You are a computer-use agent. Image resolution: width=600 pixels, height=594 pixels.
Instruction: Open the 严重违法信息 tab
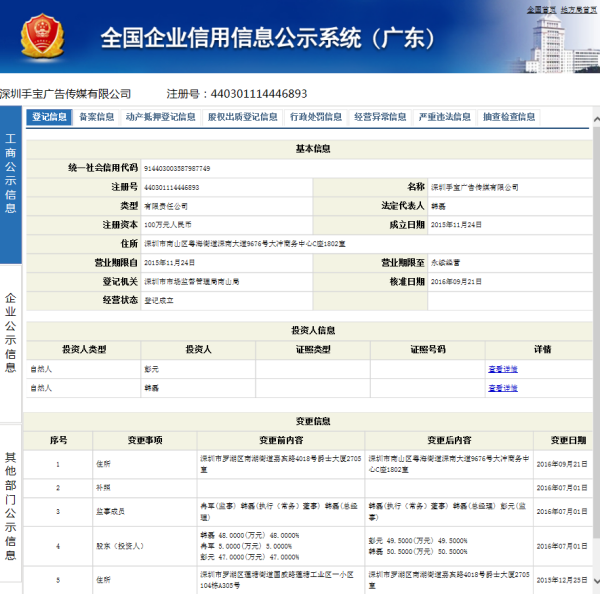(444, 117)
